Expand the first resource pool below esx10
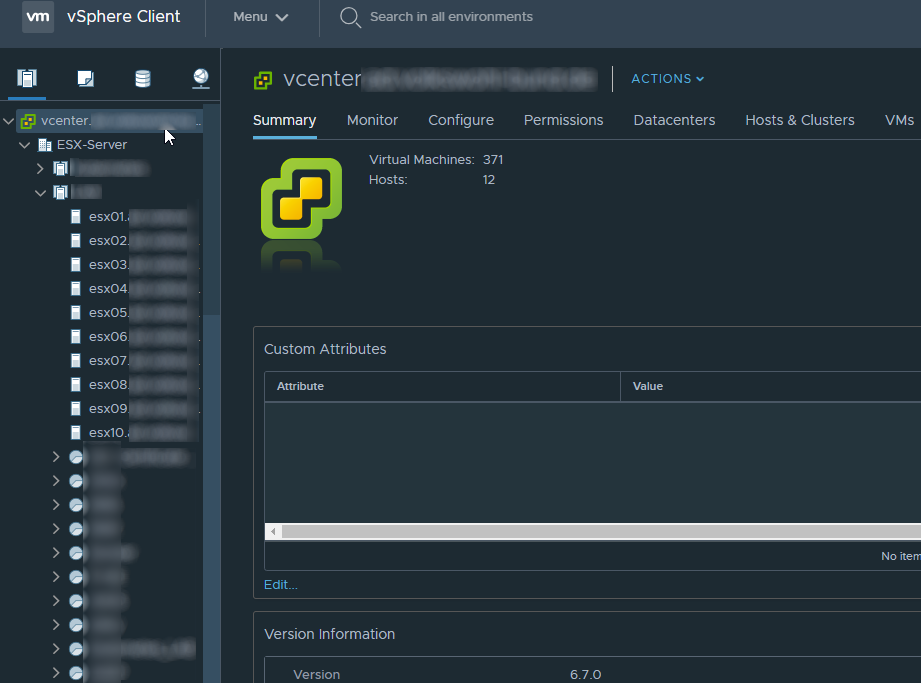The image size is (921, 683). click(56, 457)
